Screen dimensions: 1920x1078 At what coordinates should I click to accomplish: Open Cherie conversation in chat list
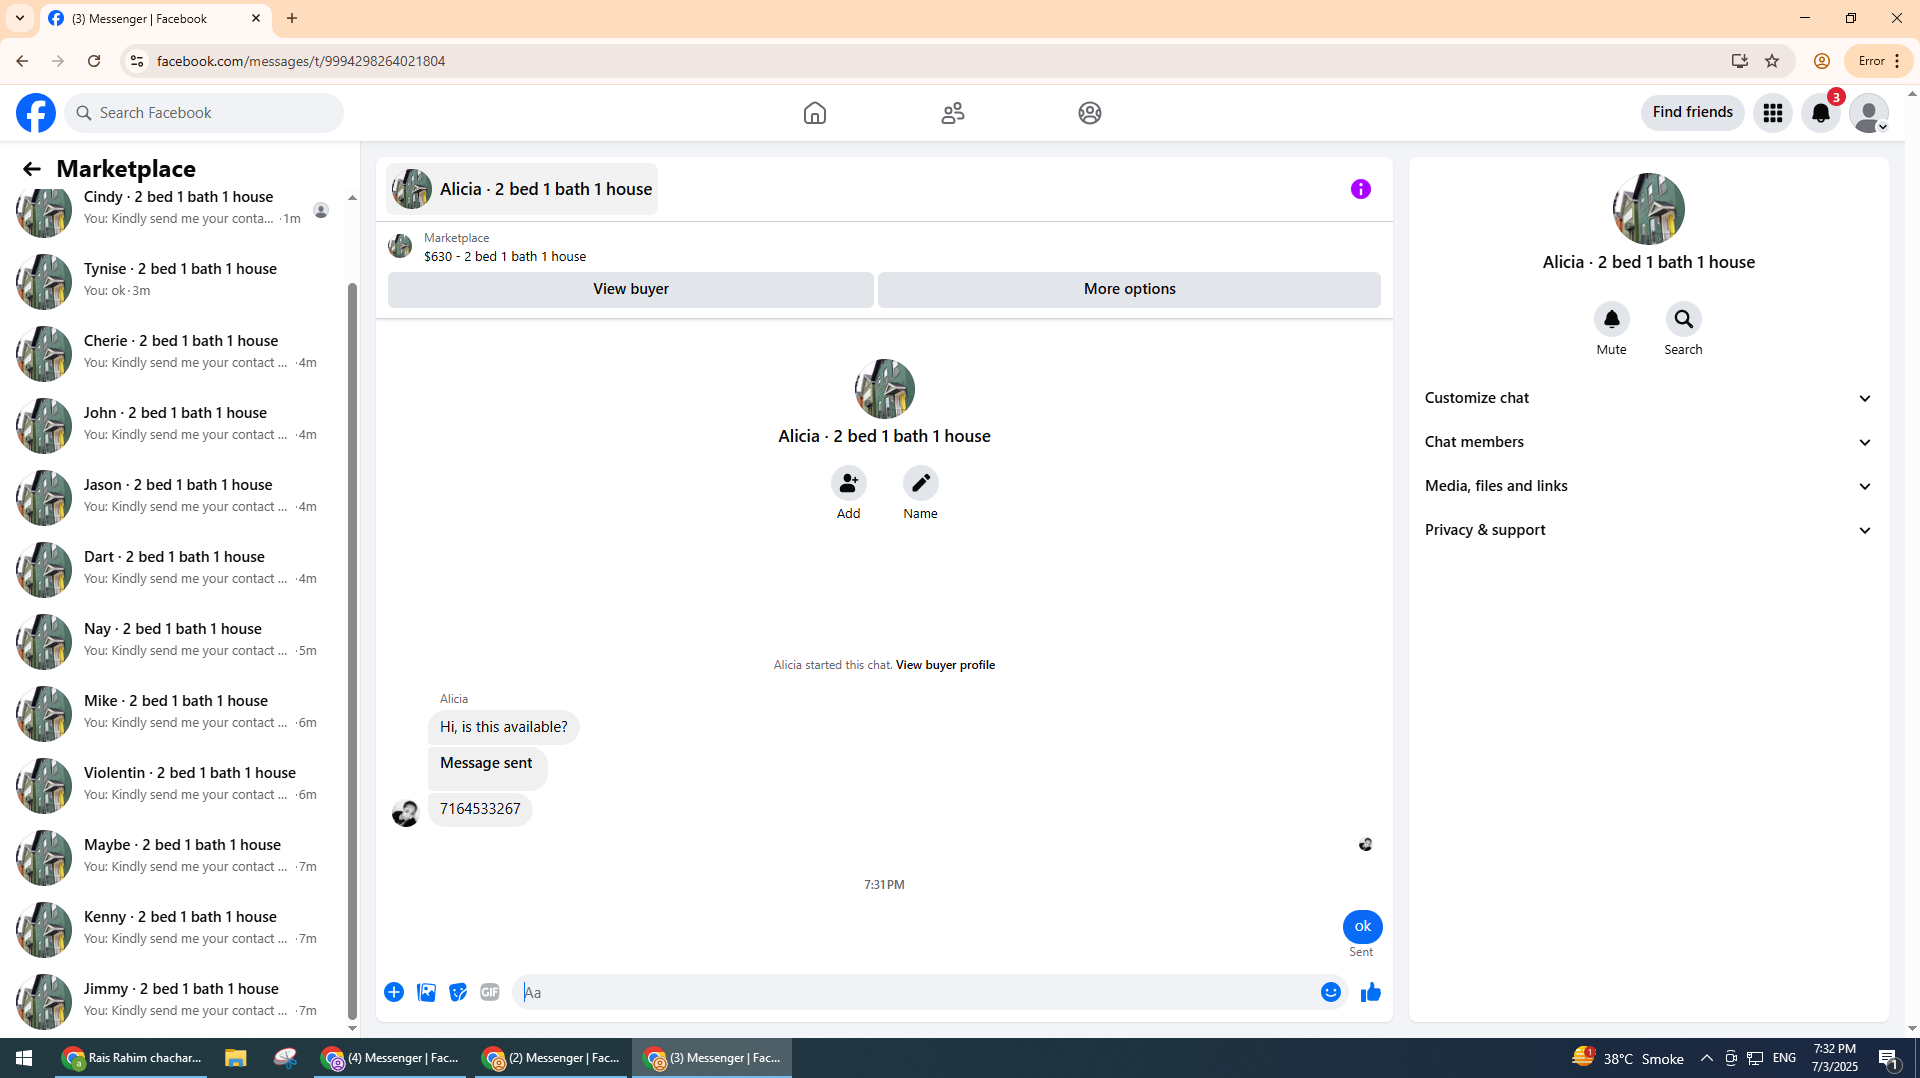tap(175, 352)
